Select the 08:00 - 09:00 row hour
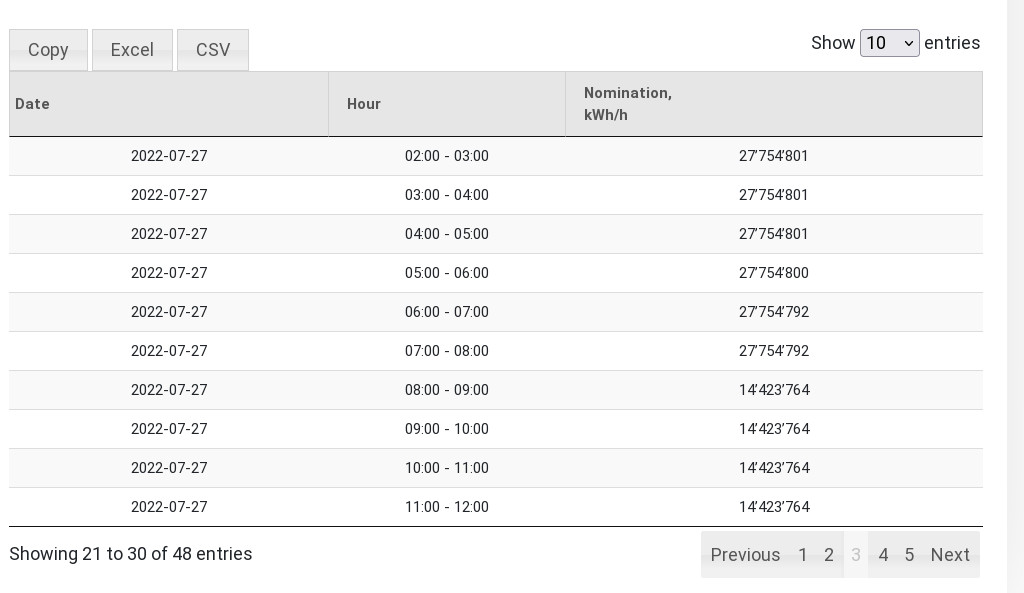Screen dimensions: 1024x593 coord(447,390)
